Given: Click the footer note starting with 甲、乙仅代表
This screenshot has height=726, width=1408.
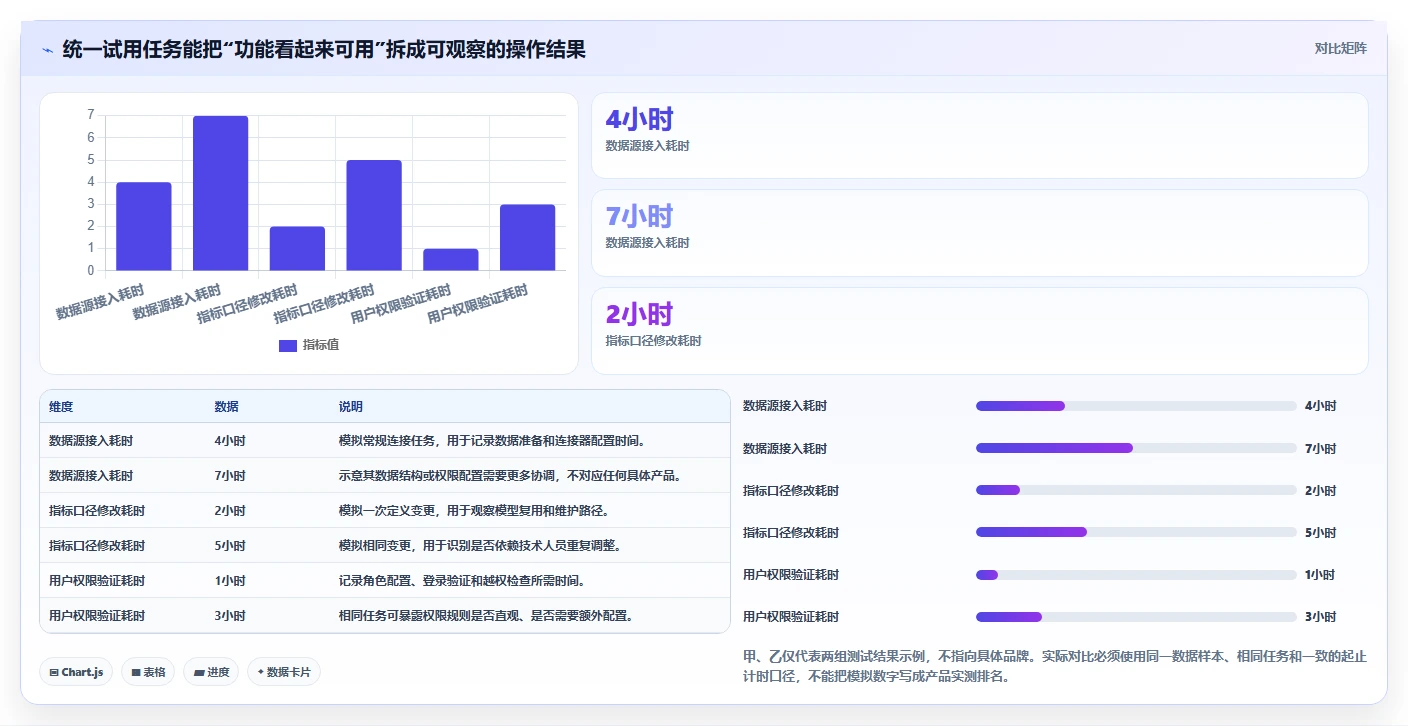Looking at the screenshot, I should [x=1055, y=667].
